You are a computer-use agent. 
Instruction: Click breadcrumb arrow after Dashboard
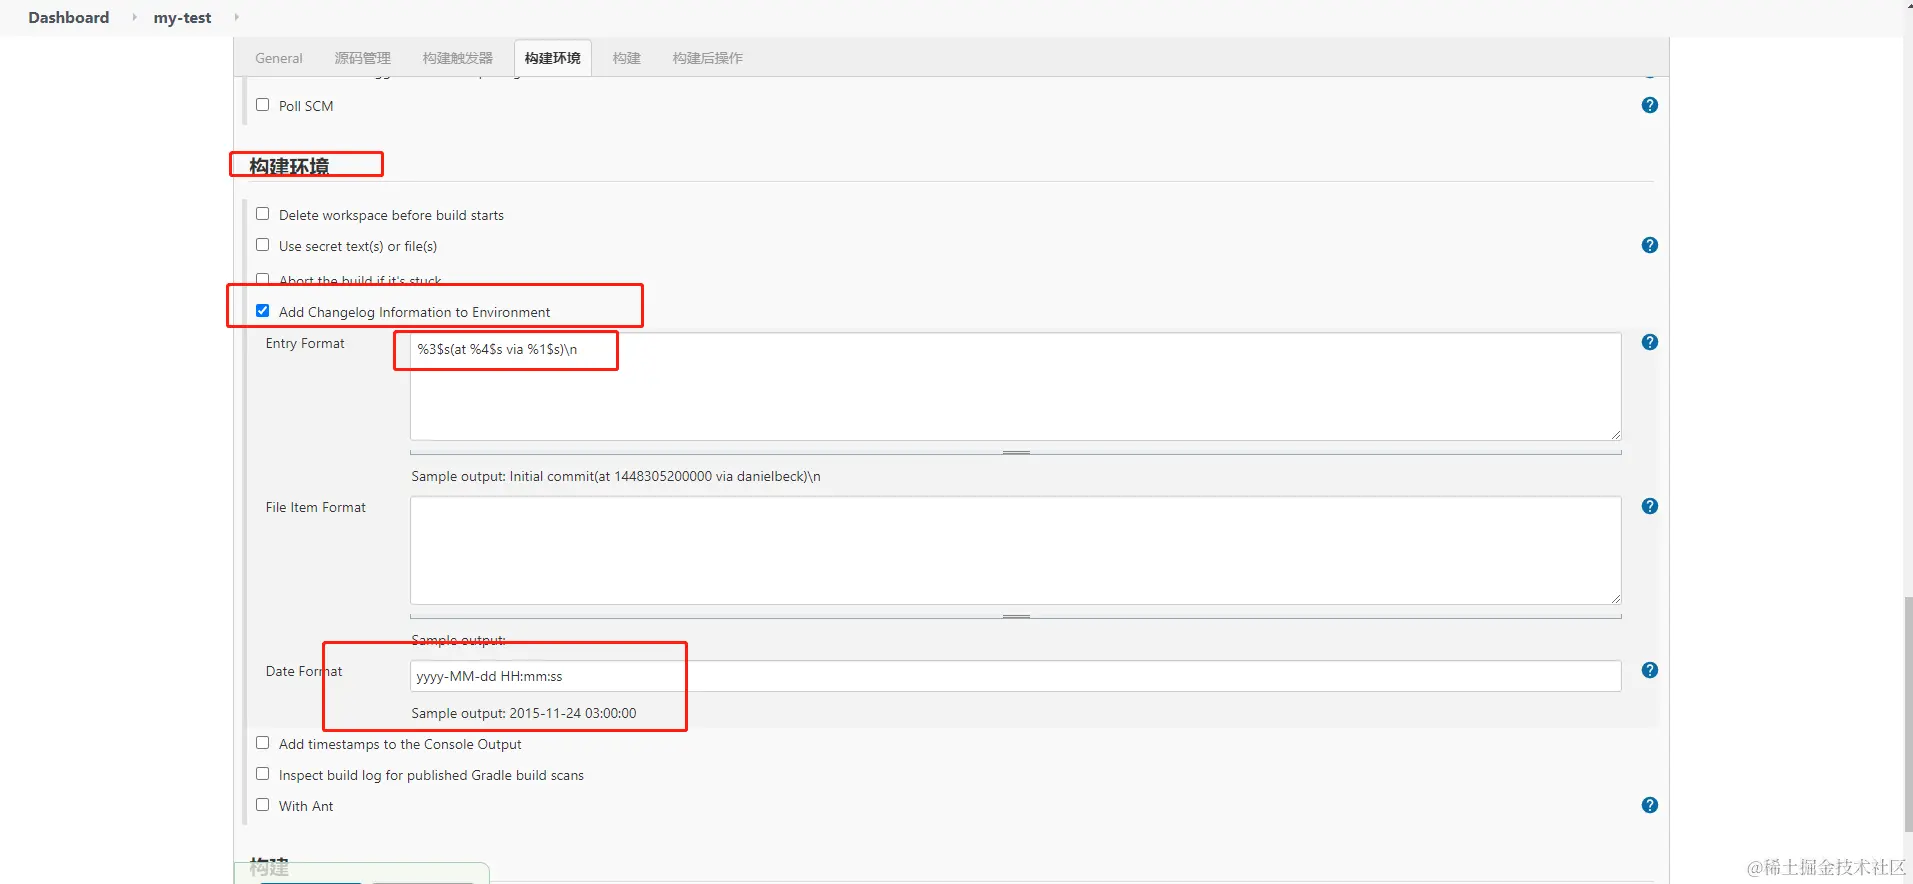[x=134, y=17]
